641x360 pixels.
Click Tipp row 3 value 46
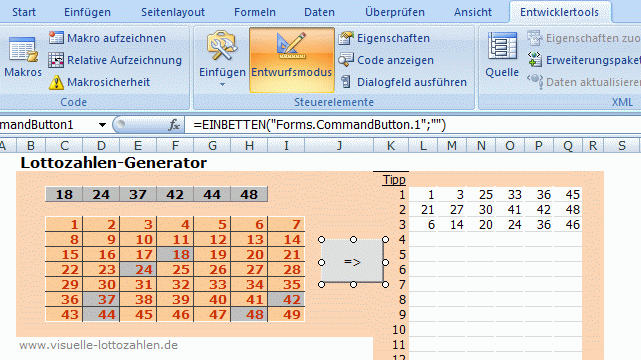(568, 225)
